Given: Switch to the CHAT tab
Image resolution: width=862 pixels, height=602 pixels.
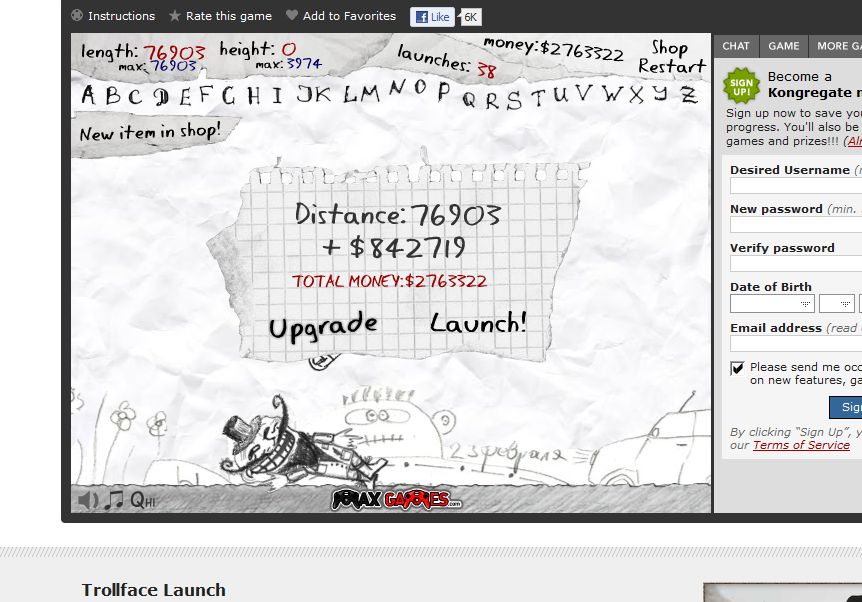Looking at the screenshot, I should click(736, 46).
